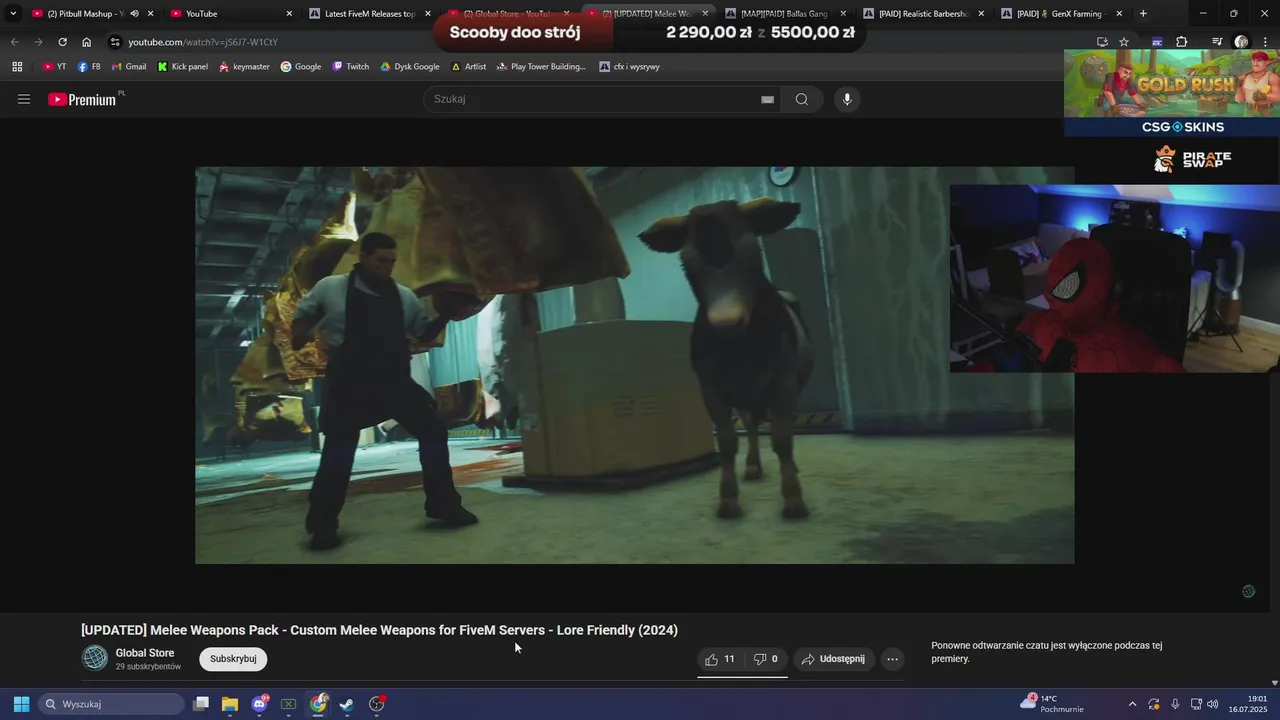Open the Excel-like green taskbar app
The image size is (1280, 720).
(x=288, y=704)
